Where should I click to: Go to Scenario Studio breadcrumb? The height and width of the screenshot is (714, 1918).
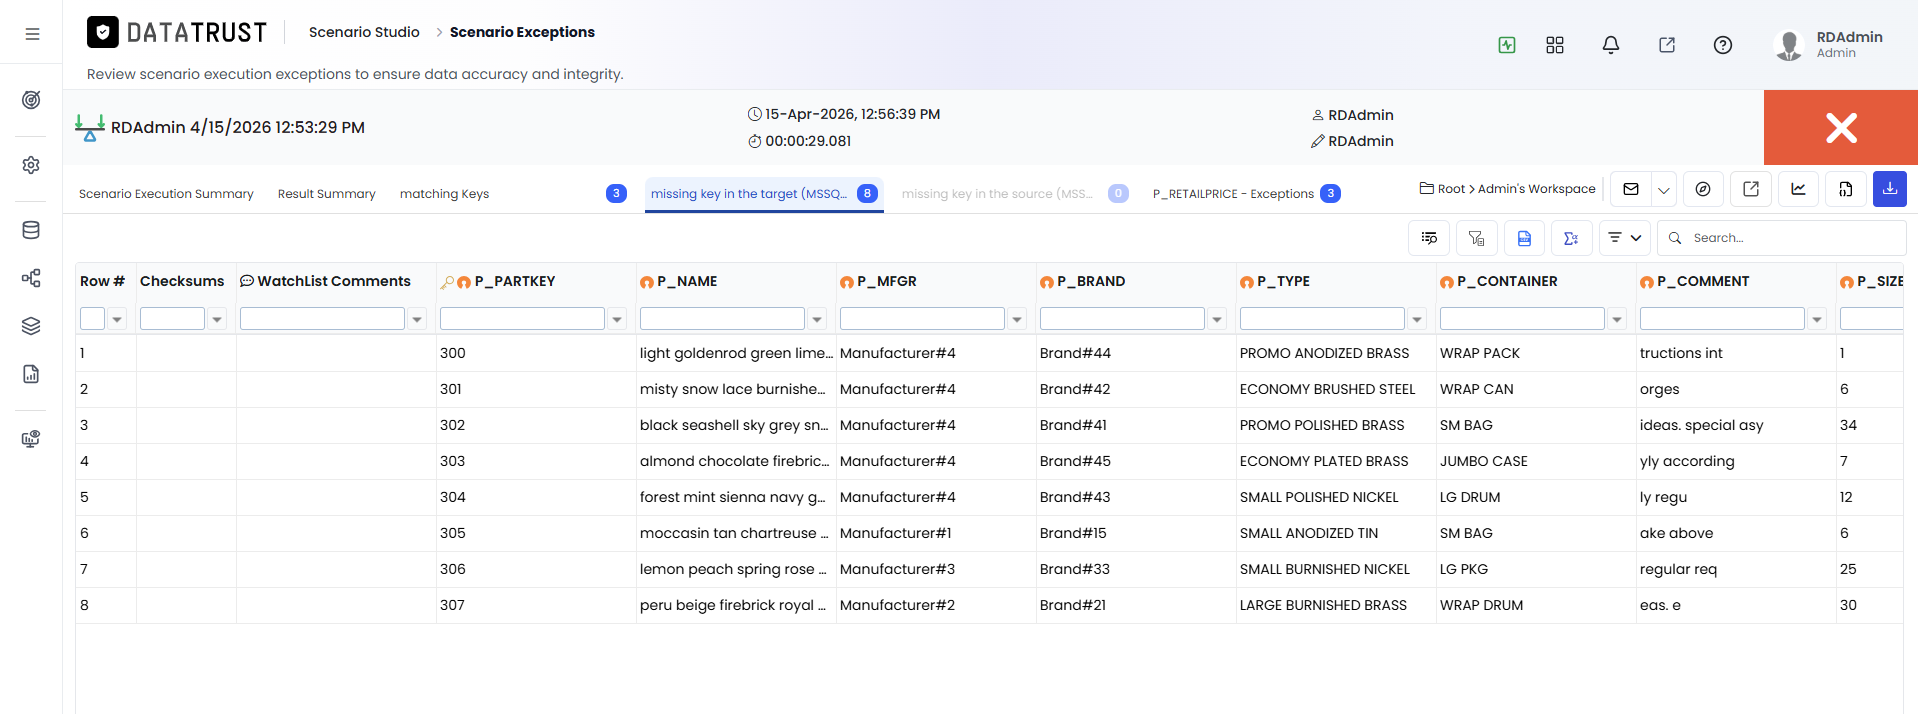(364, 32)
